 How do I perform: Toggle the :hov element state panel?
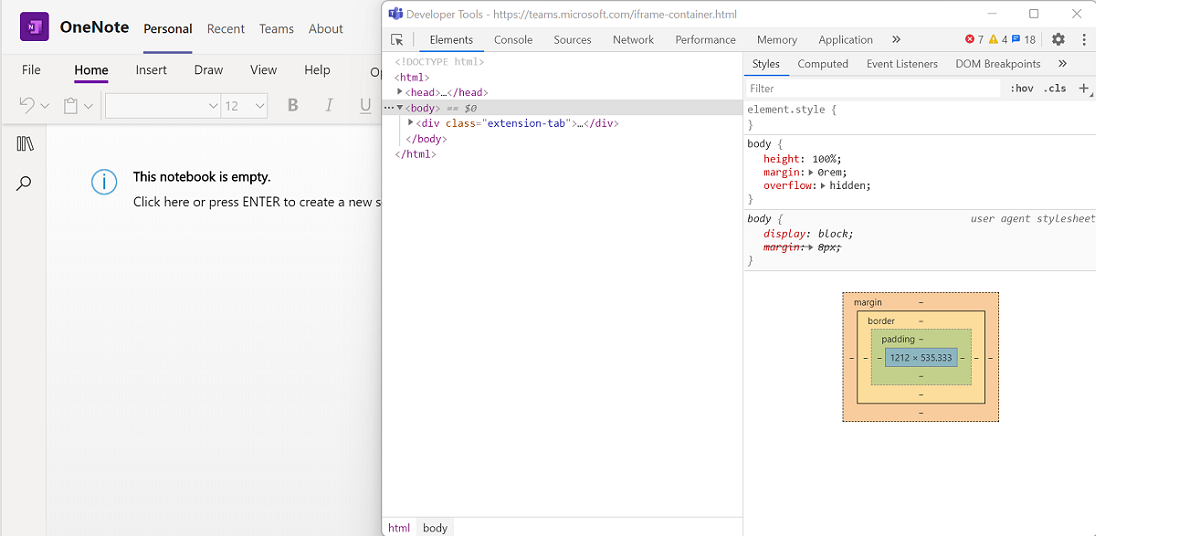[1021, 88]
